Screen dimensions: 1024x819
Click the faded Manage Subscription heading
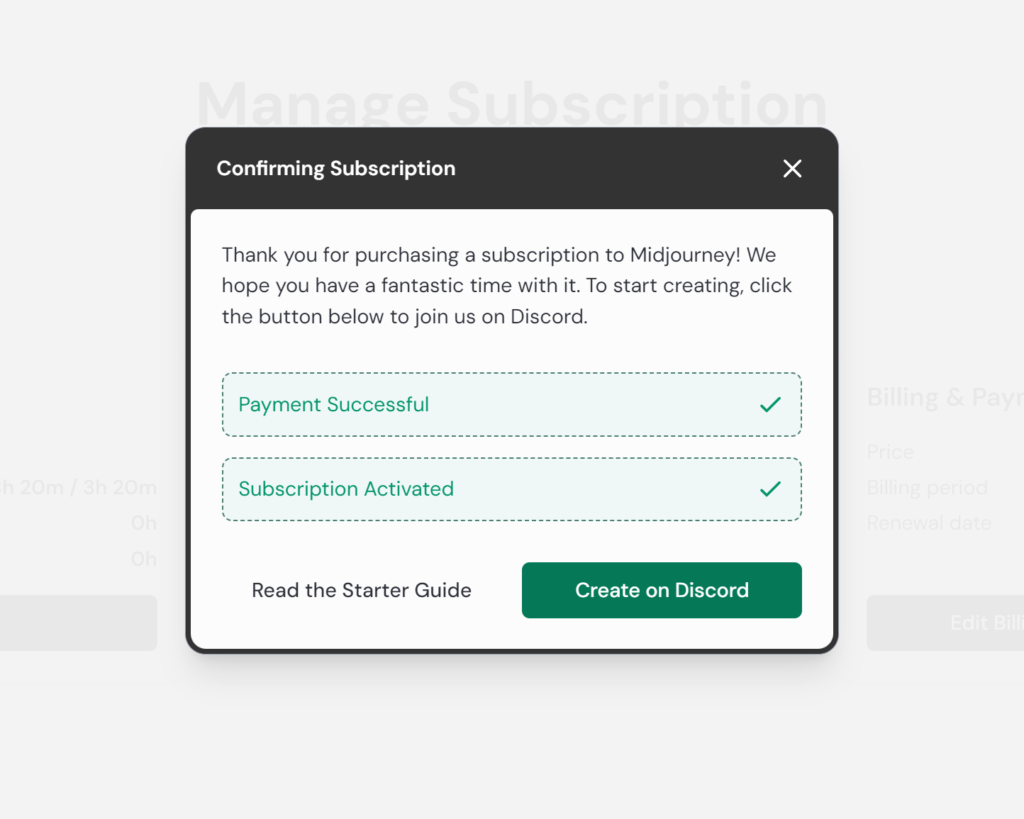[x=511, y=103]
